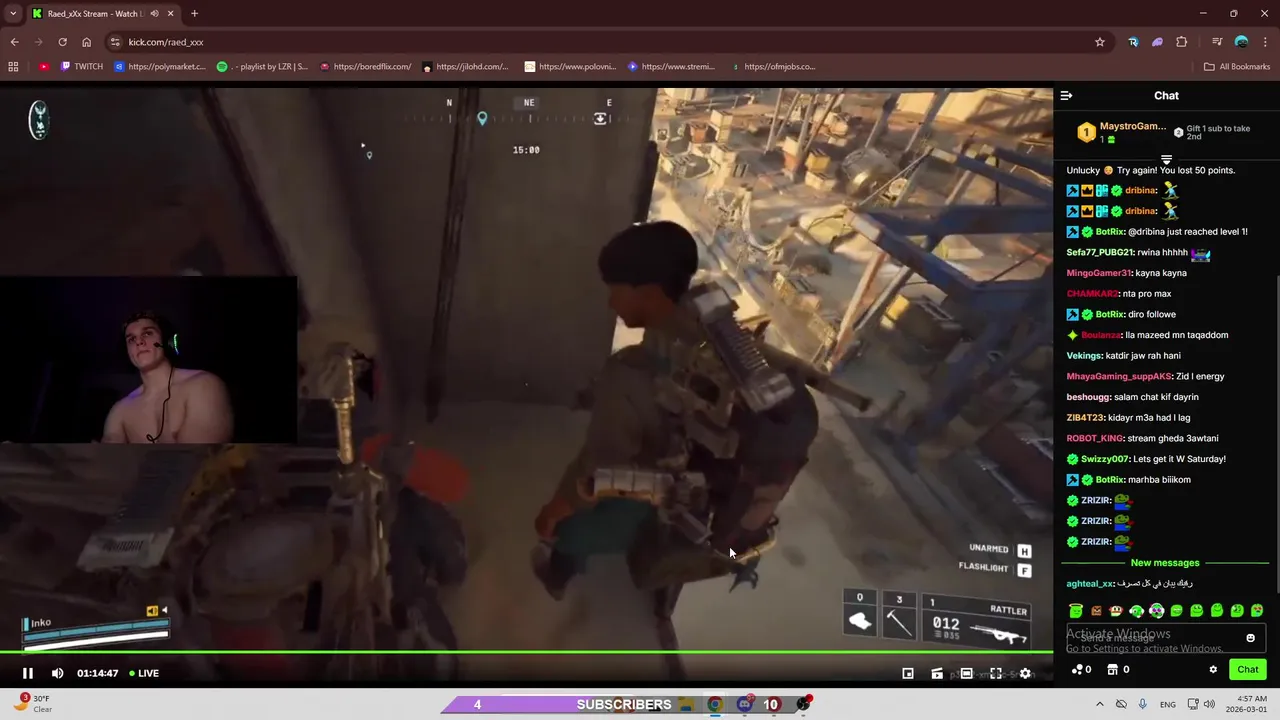Toggle theater mode in video player

tap(966, 673)
